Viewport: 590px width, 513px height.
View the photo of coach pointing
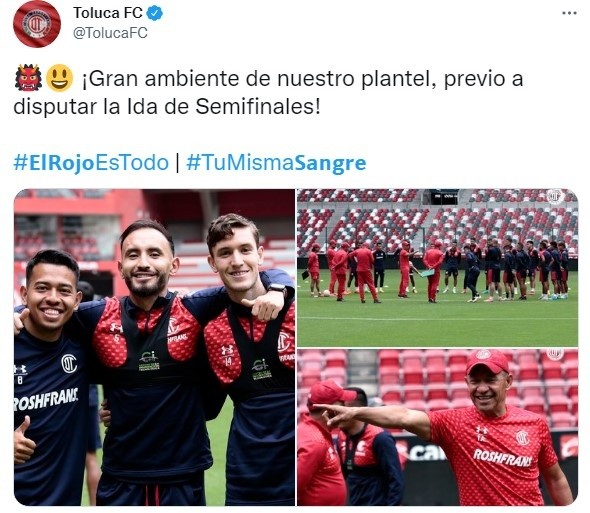click(x=437, y=427)
